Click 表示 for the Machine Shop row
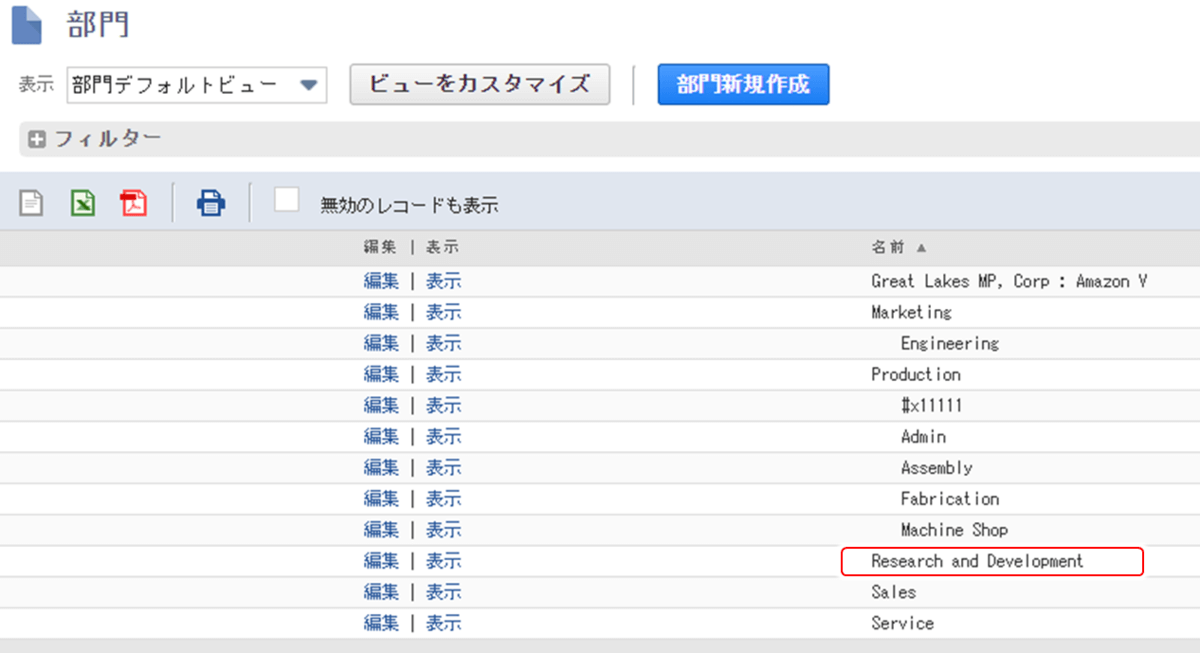This screenshot has height=653, width=1200. coord(444,530)
